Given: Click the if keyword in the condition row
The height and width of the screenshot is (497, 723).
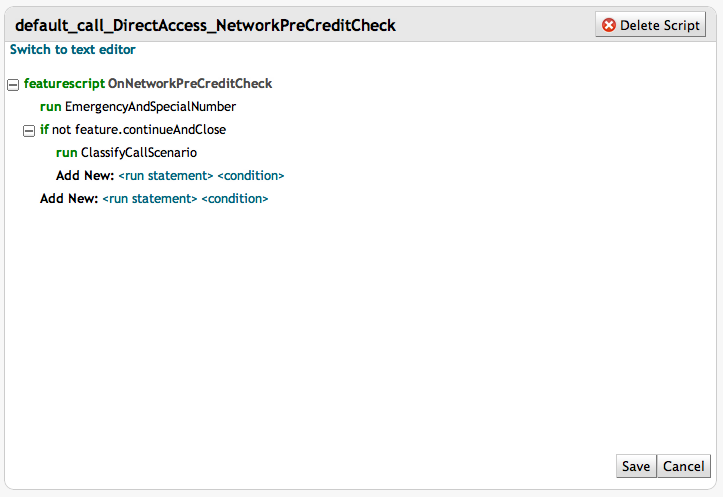Looking at the screenshot, I should coord(44,130).
